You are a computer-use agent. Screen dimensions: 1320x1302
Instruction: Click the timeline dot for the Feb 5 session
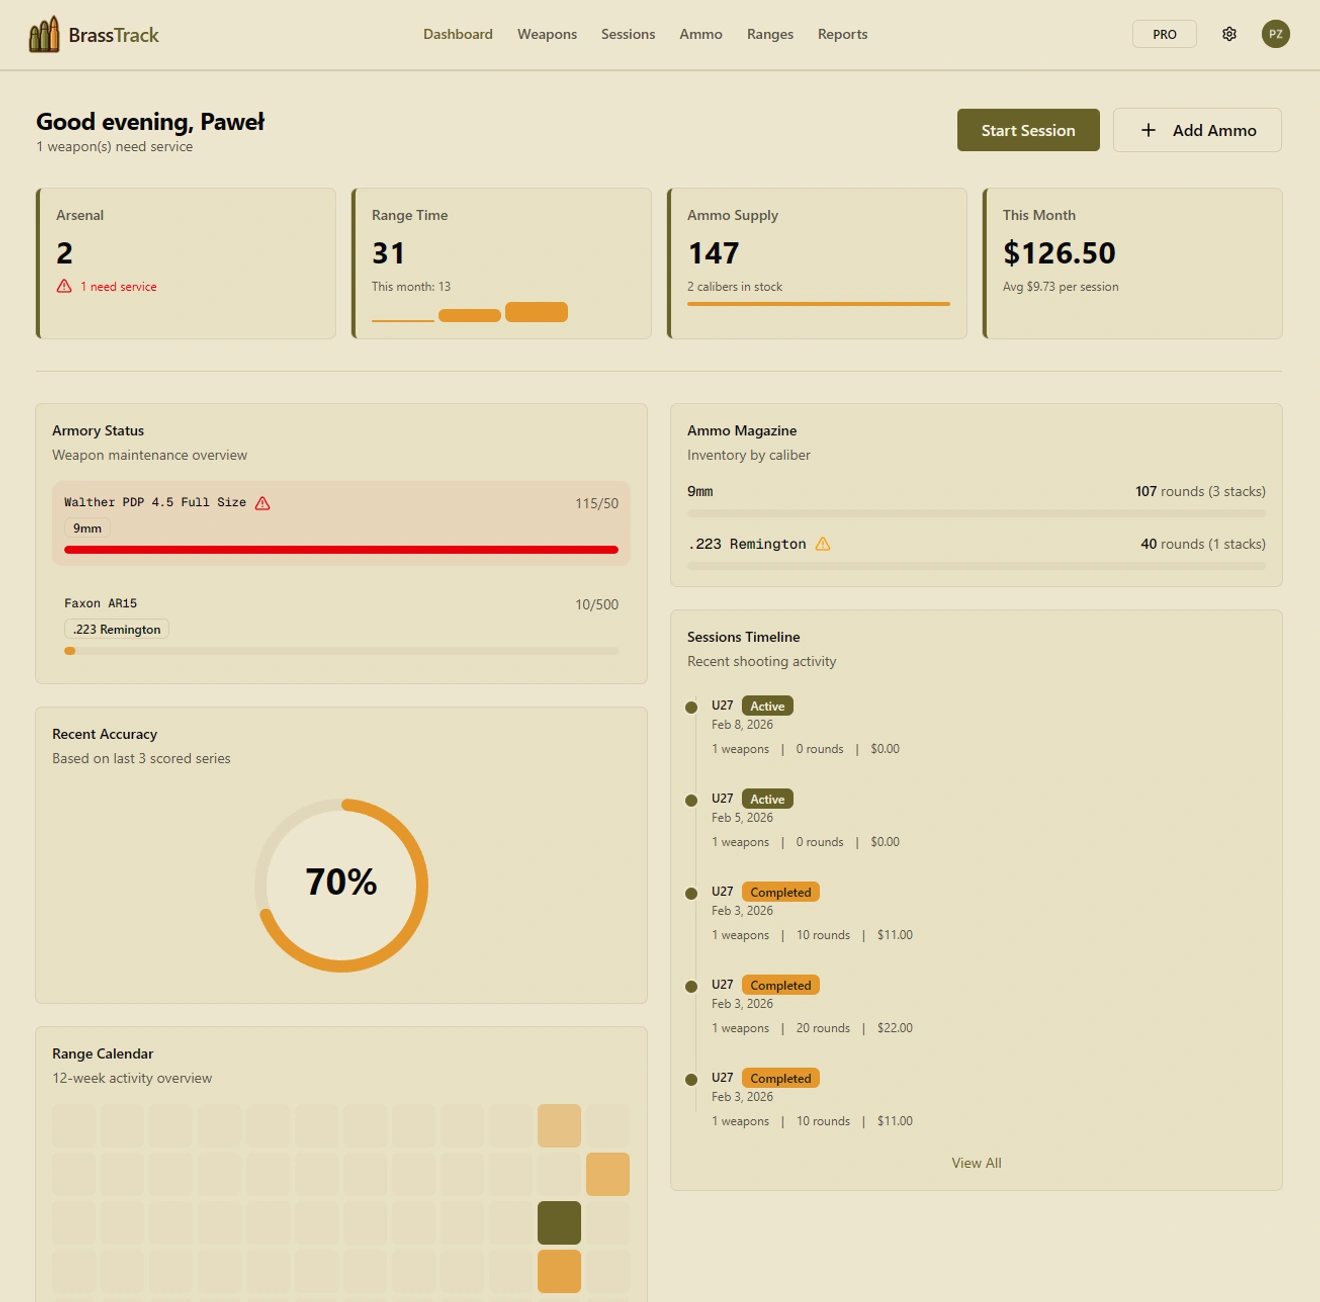point(691,799)
